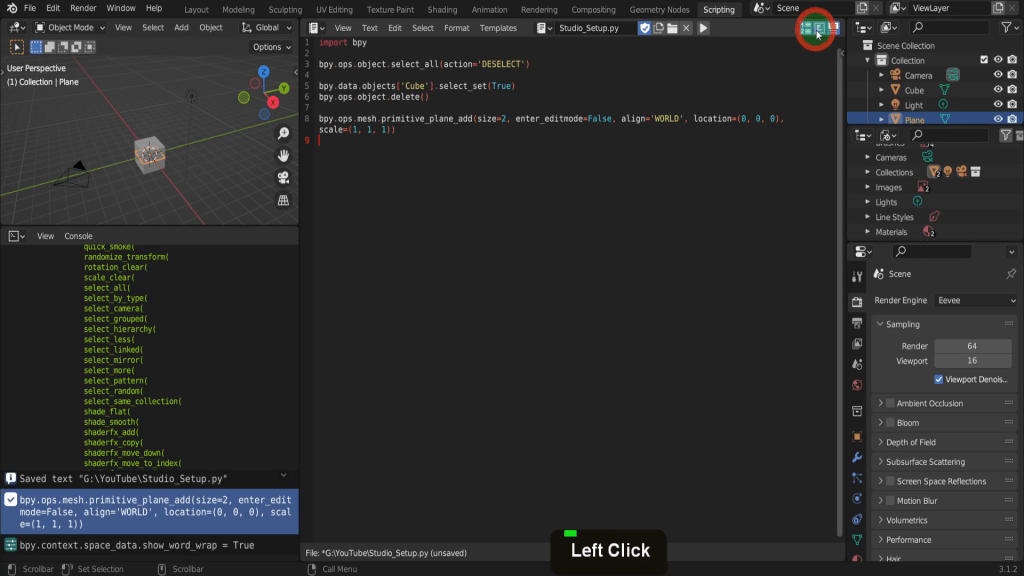
Task: Click the camera view icon in the viewport
Action: tap(283, 178)
